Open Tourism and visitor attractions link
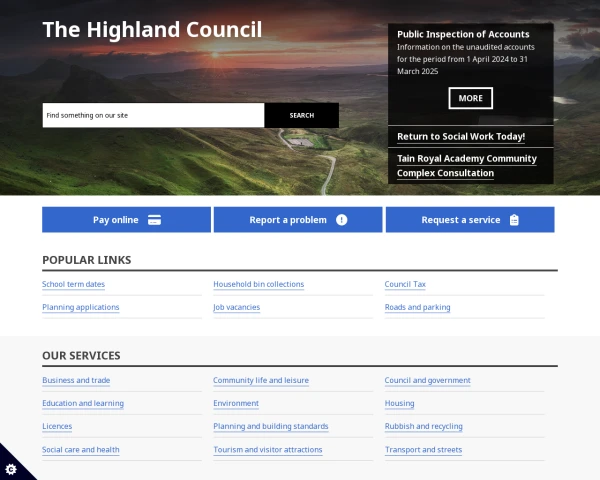The image size is (600, 480). pos(268,450)
